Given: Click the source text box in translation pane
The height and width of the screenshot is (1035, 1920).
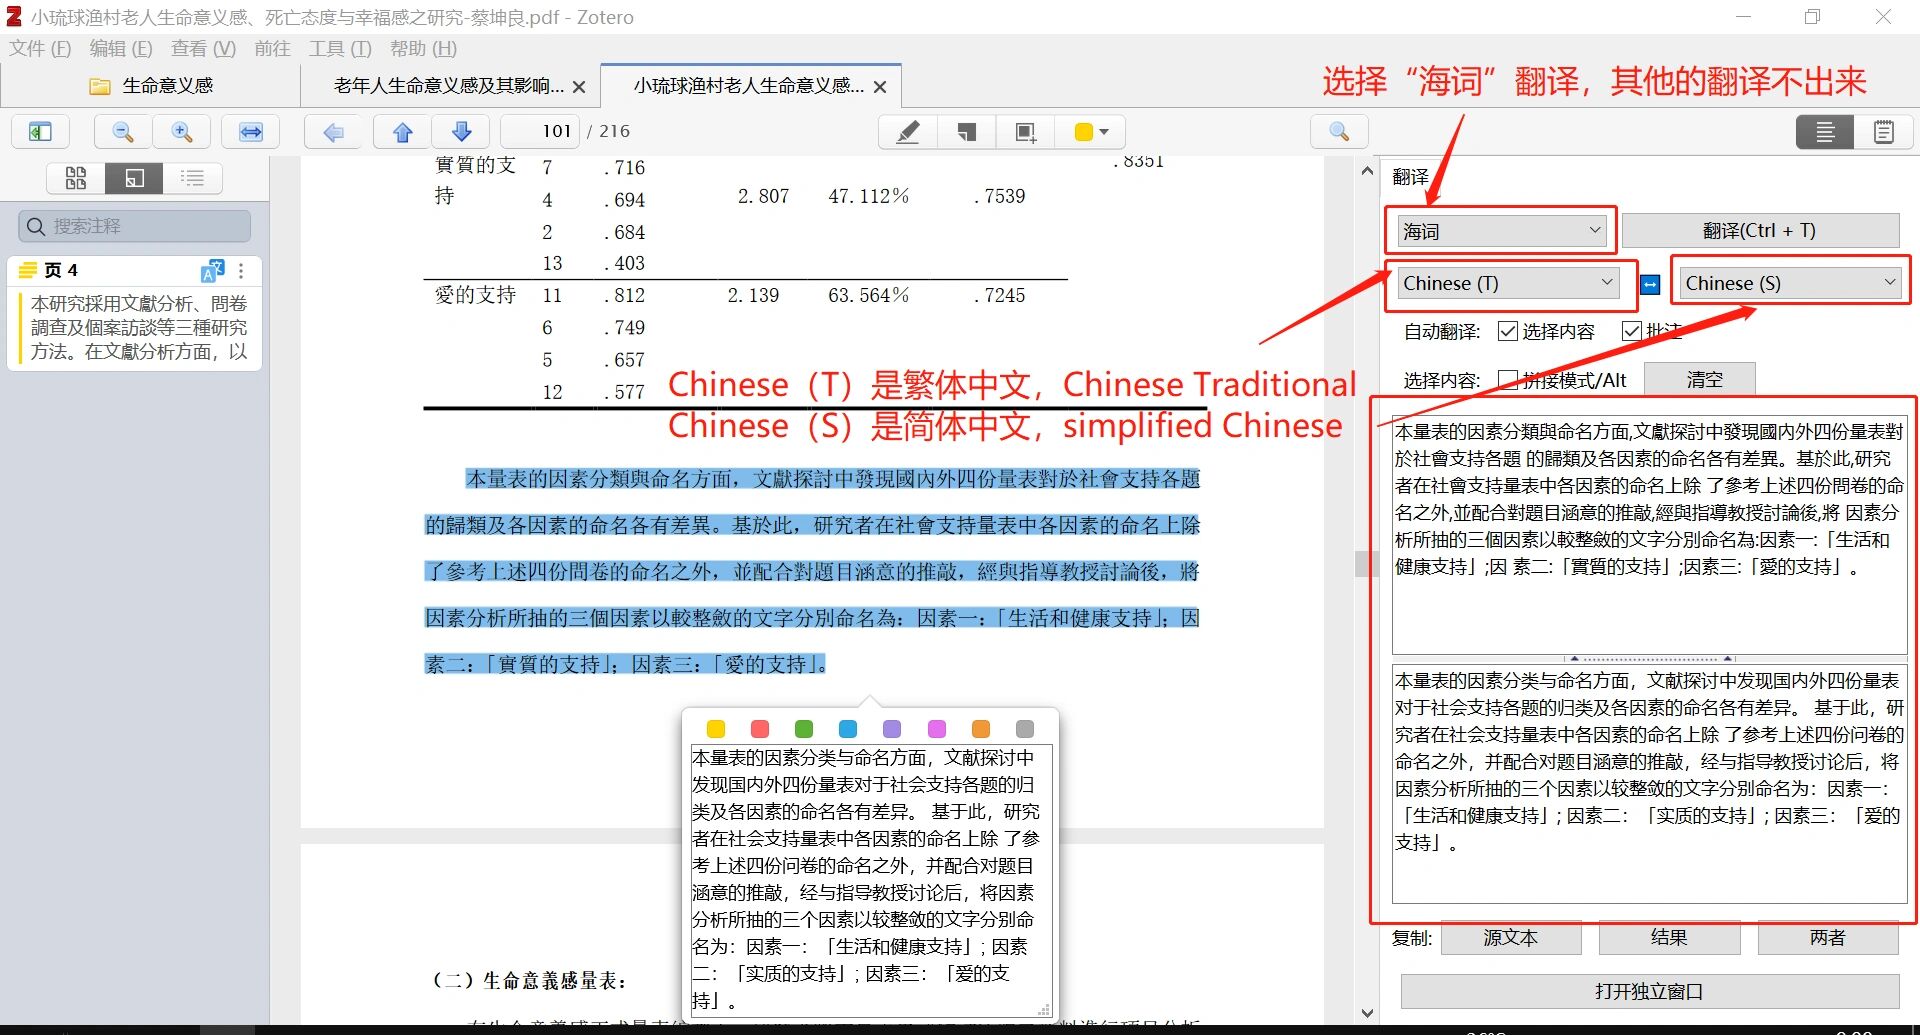Looking at the screenshot, I should click(x=1649, y=535).
